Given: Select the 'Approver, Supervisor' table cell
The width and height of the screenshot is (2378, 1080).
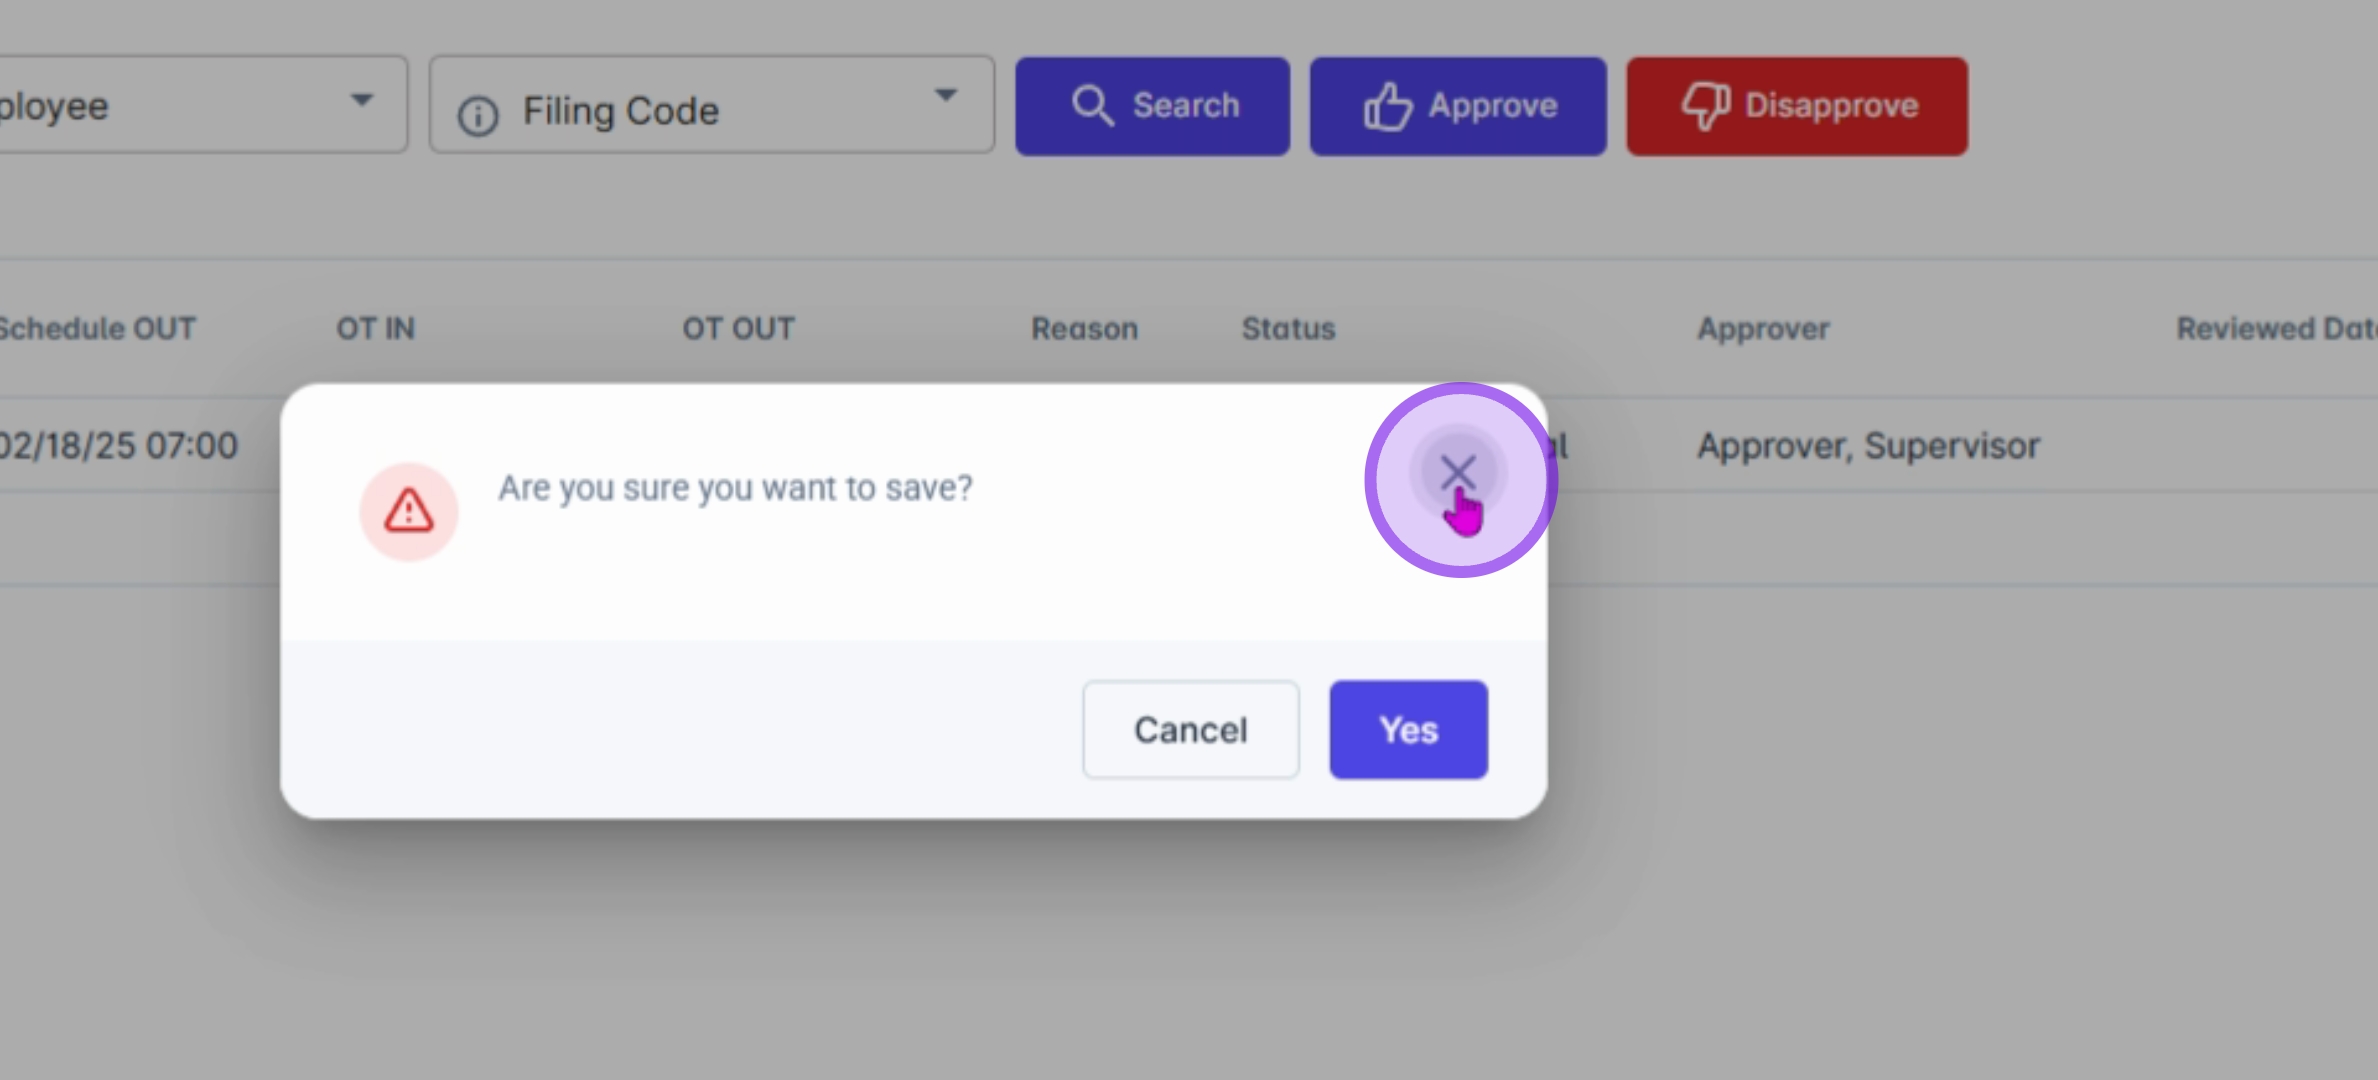Looking at the screenshot, I should (1868, 446).
